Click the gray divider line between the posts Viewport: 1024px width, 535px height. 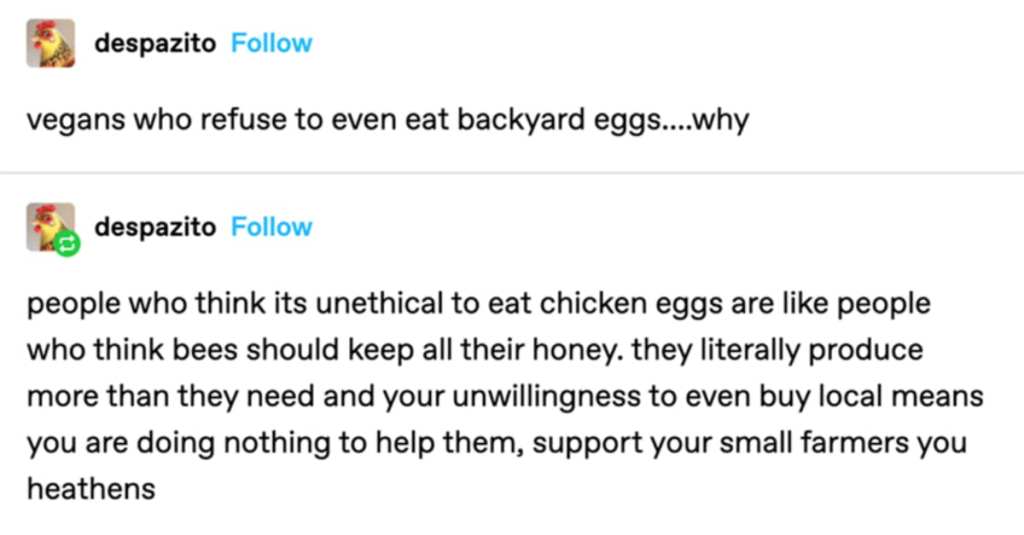click(x=512, y=173)
